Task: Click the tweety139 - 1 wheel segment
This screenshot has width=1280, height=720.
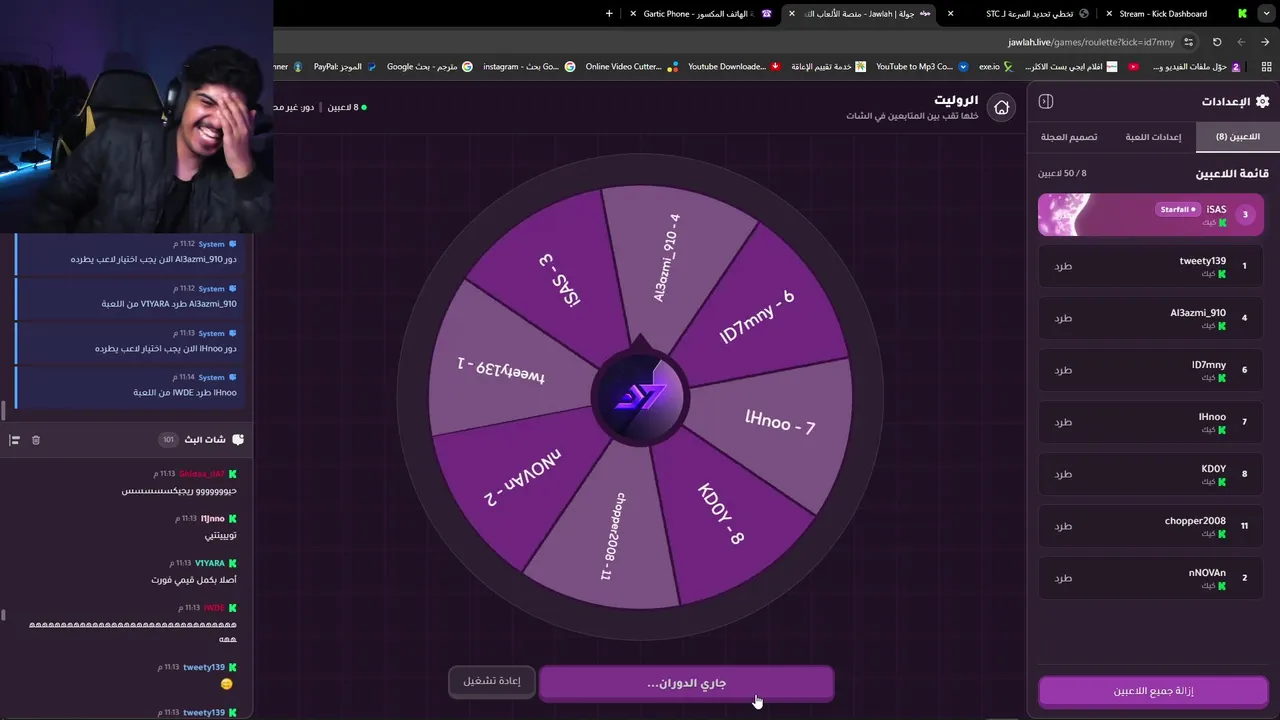Action: [501, 370]
